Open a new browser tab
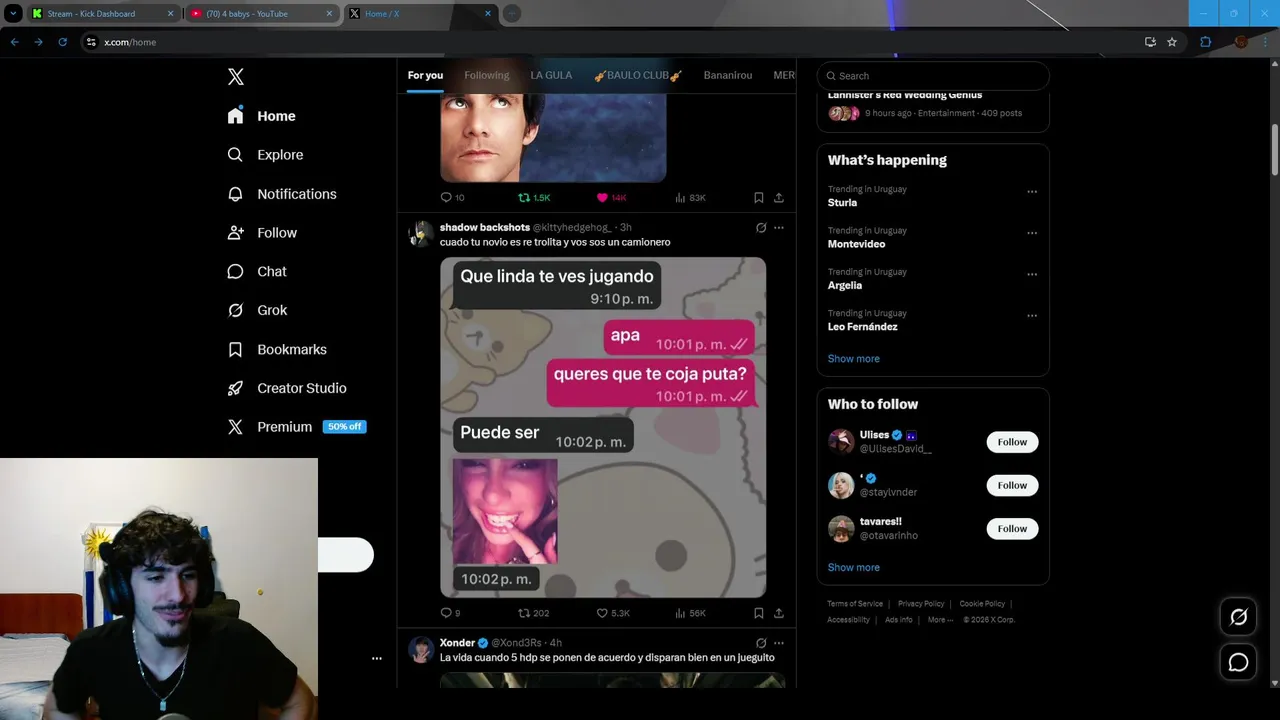 511,14
